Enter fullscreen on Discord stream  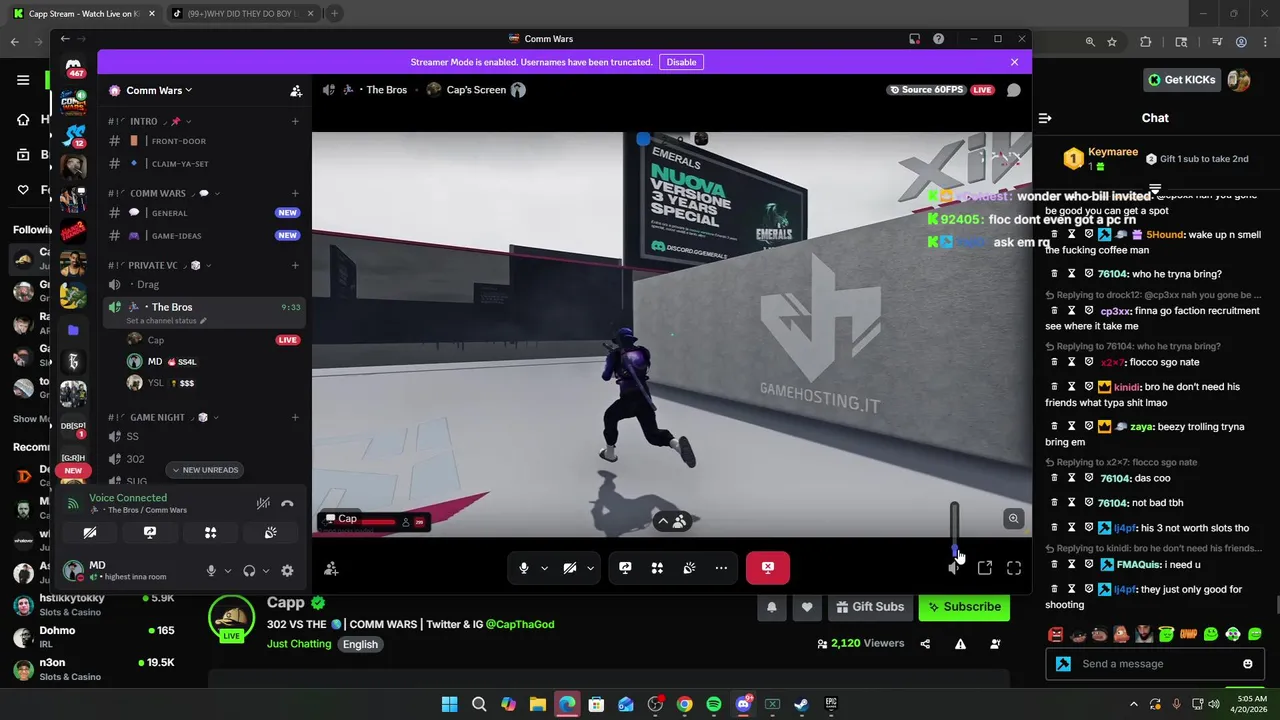(x=1014, y=568)
